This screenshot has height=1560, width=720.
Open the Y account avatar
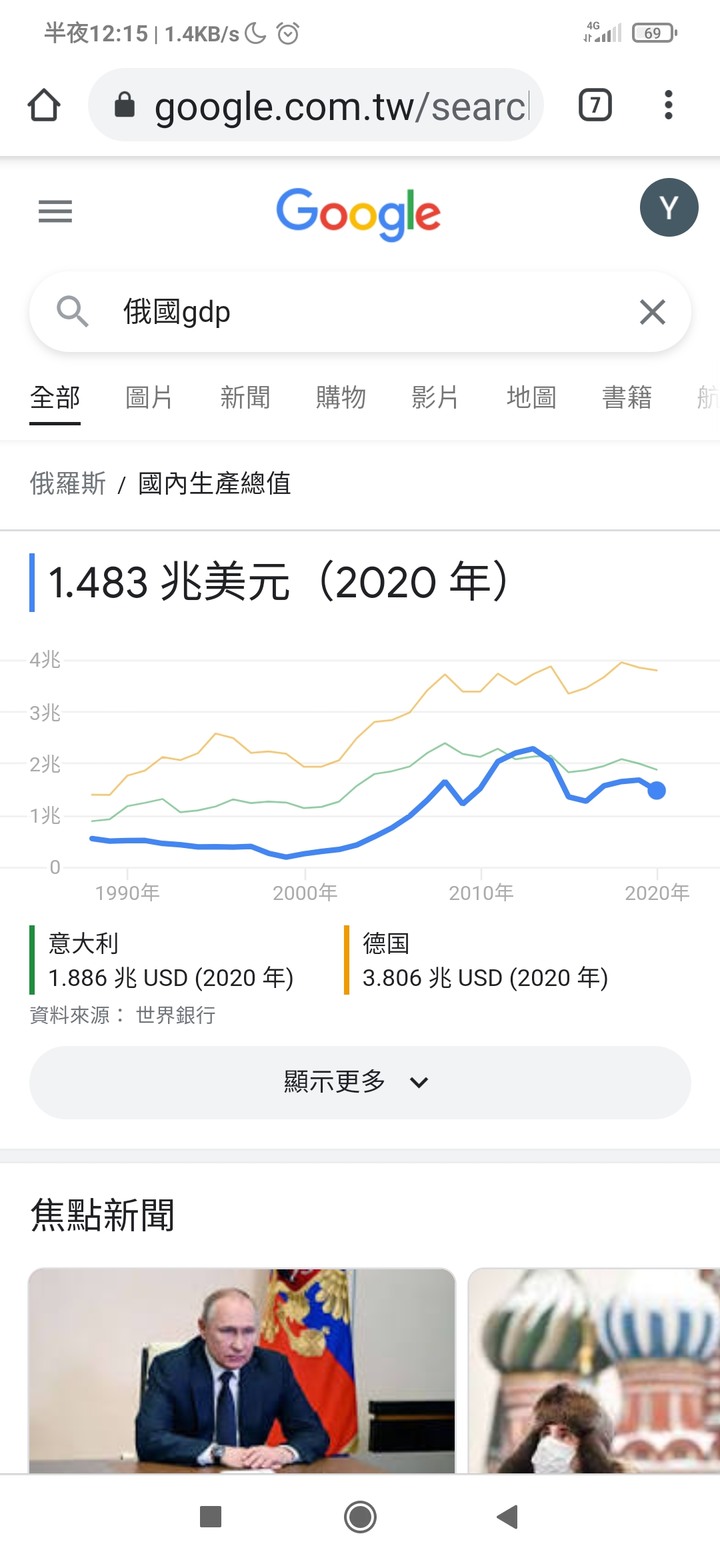coord(668,208)
